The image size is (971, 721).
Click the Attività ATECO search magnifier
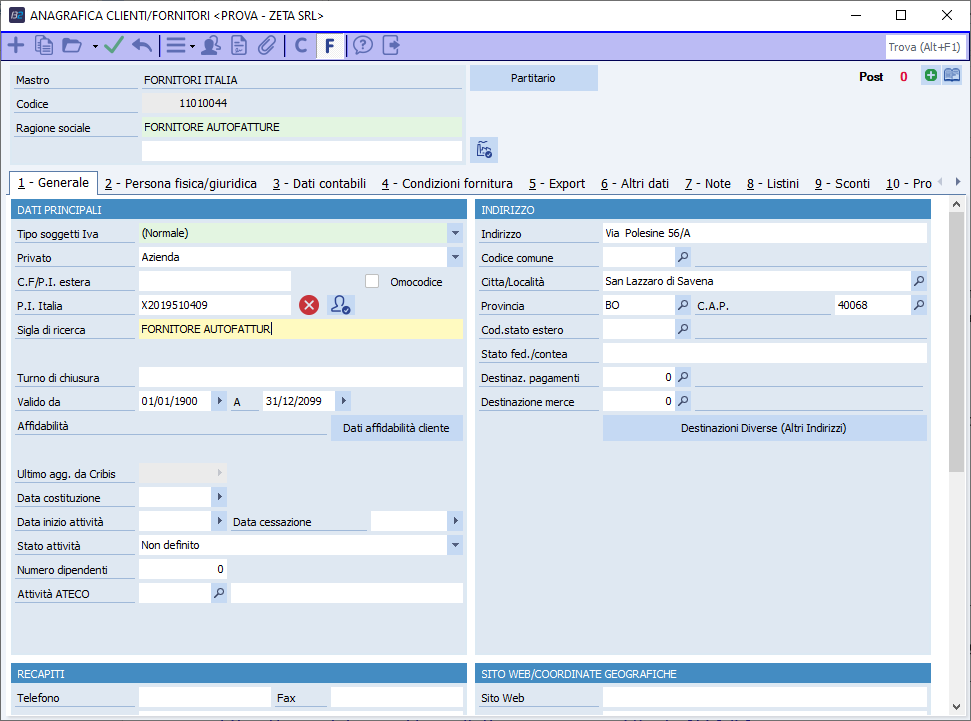(219, 593)
